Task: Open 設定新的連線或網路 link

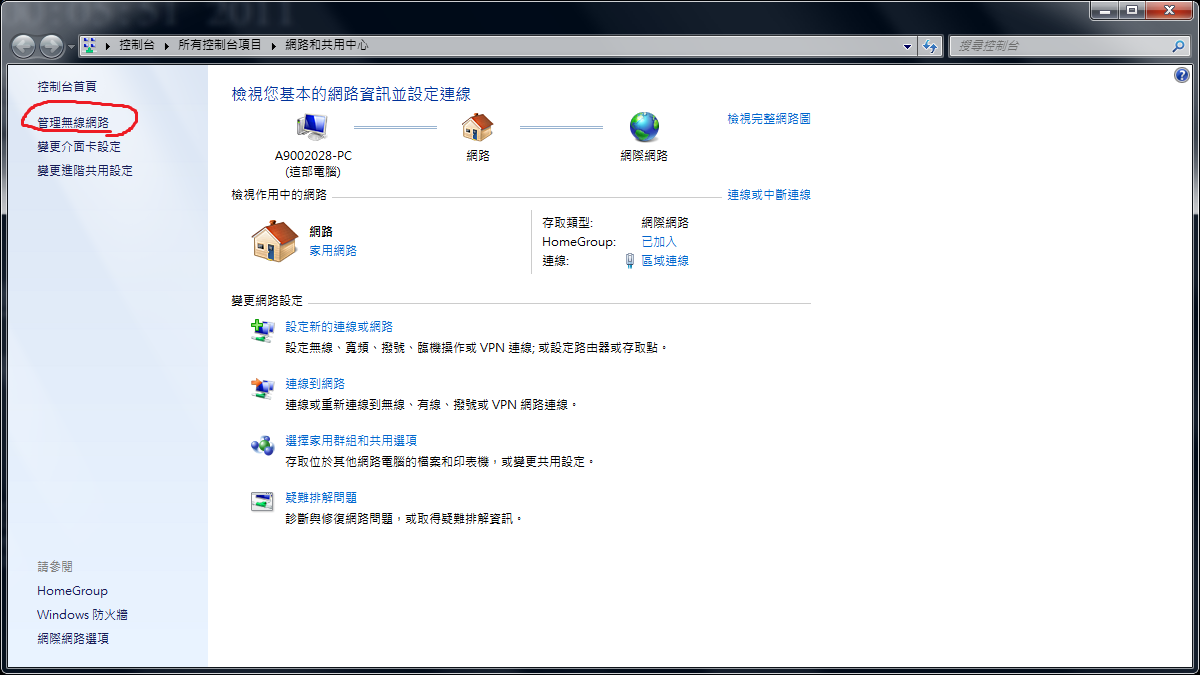Action: [x=339, y=327]
